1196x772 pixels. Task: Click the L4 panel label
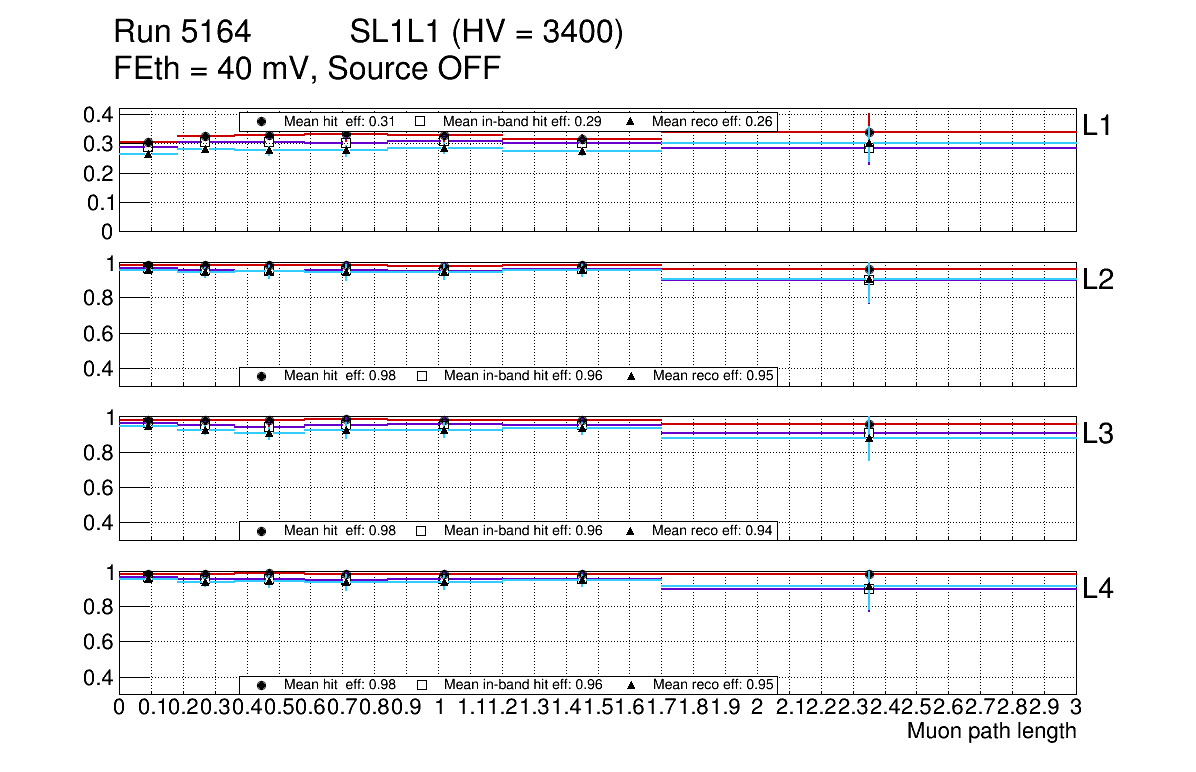tap(1098, 588)
